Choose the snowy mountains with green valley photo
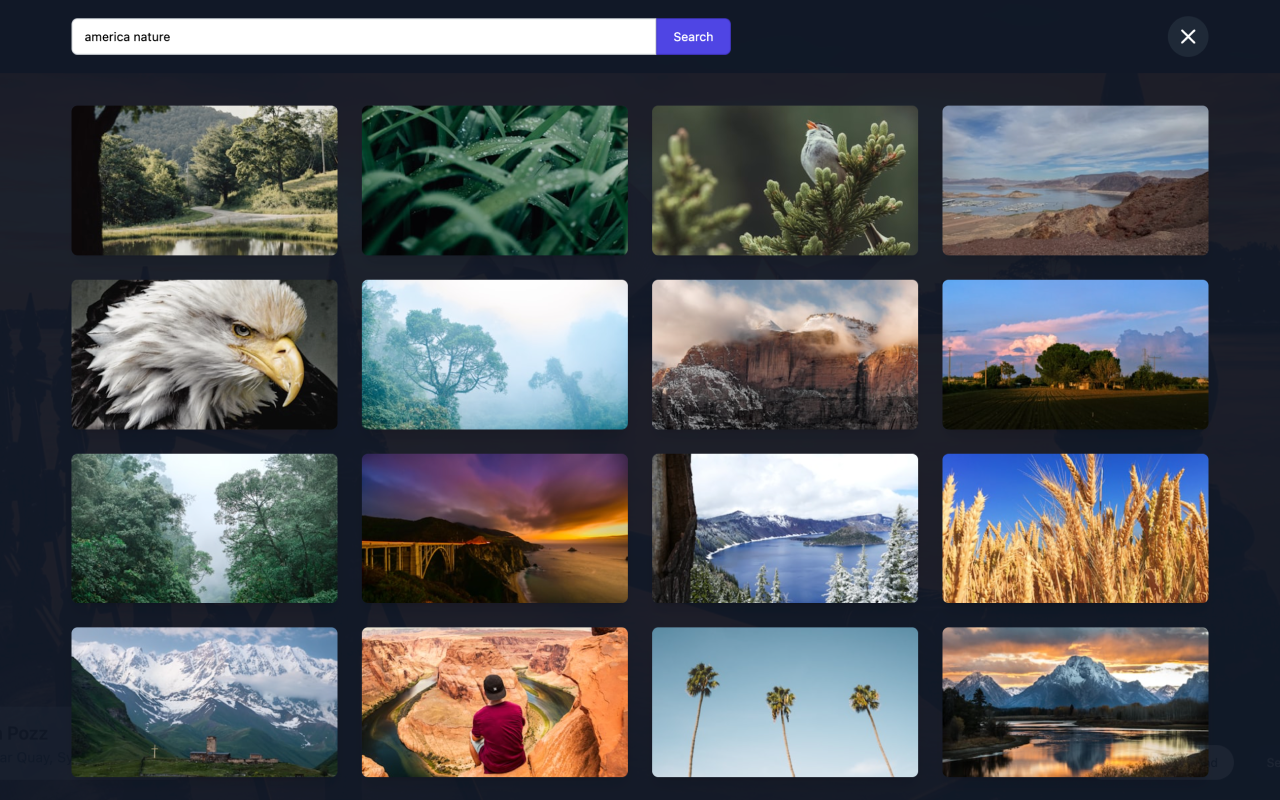 tap(205, 702)
